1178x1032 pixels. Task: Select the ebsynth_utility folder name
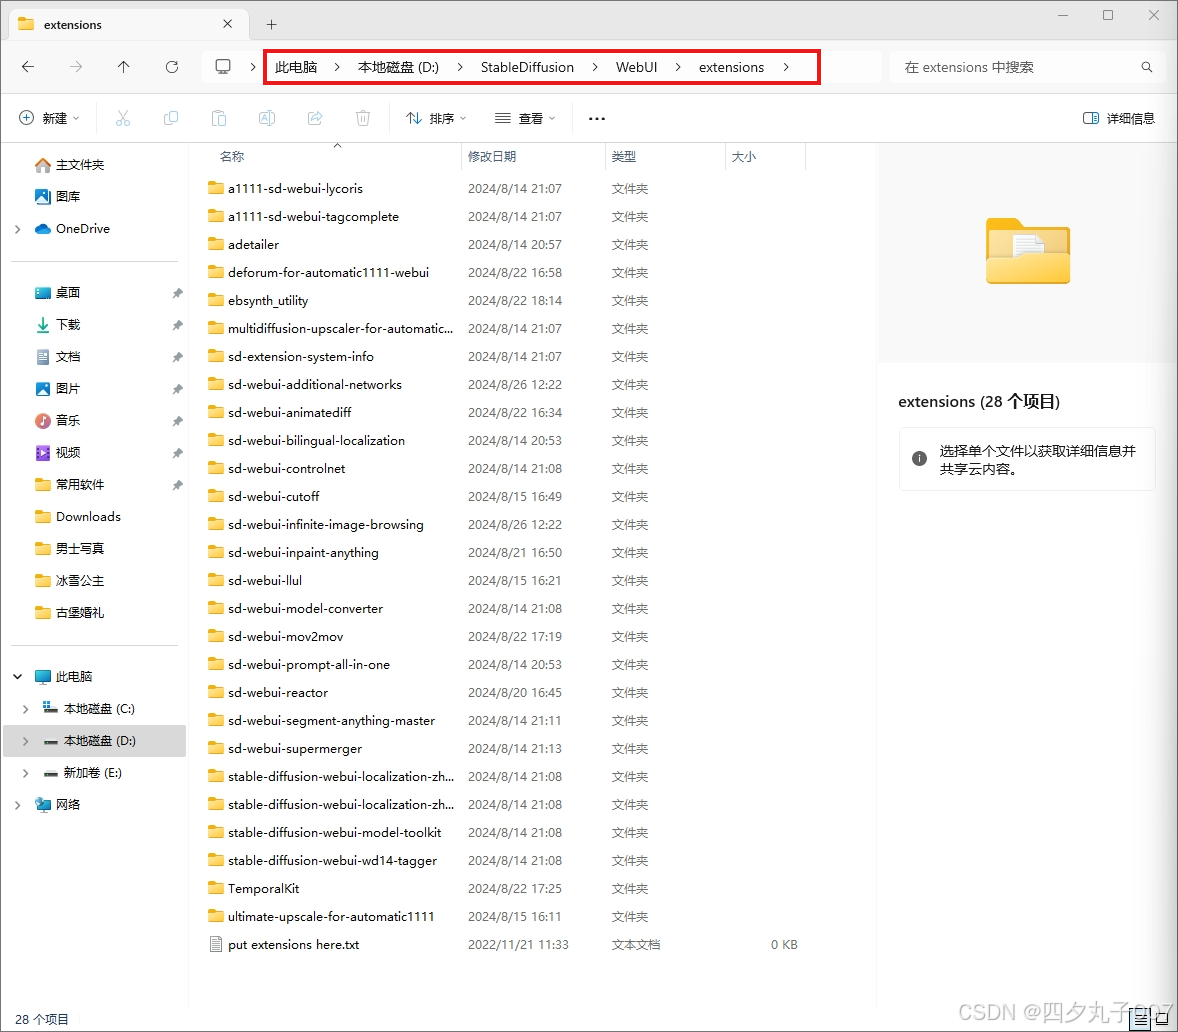[268, 300]
